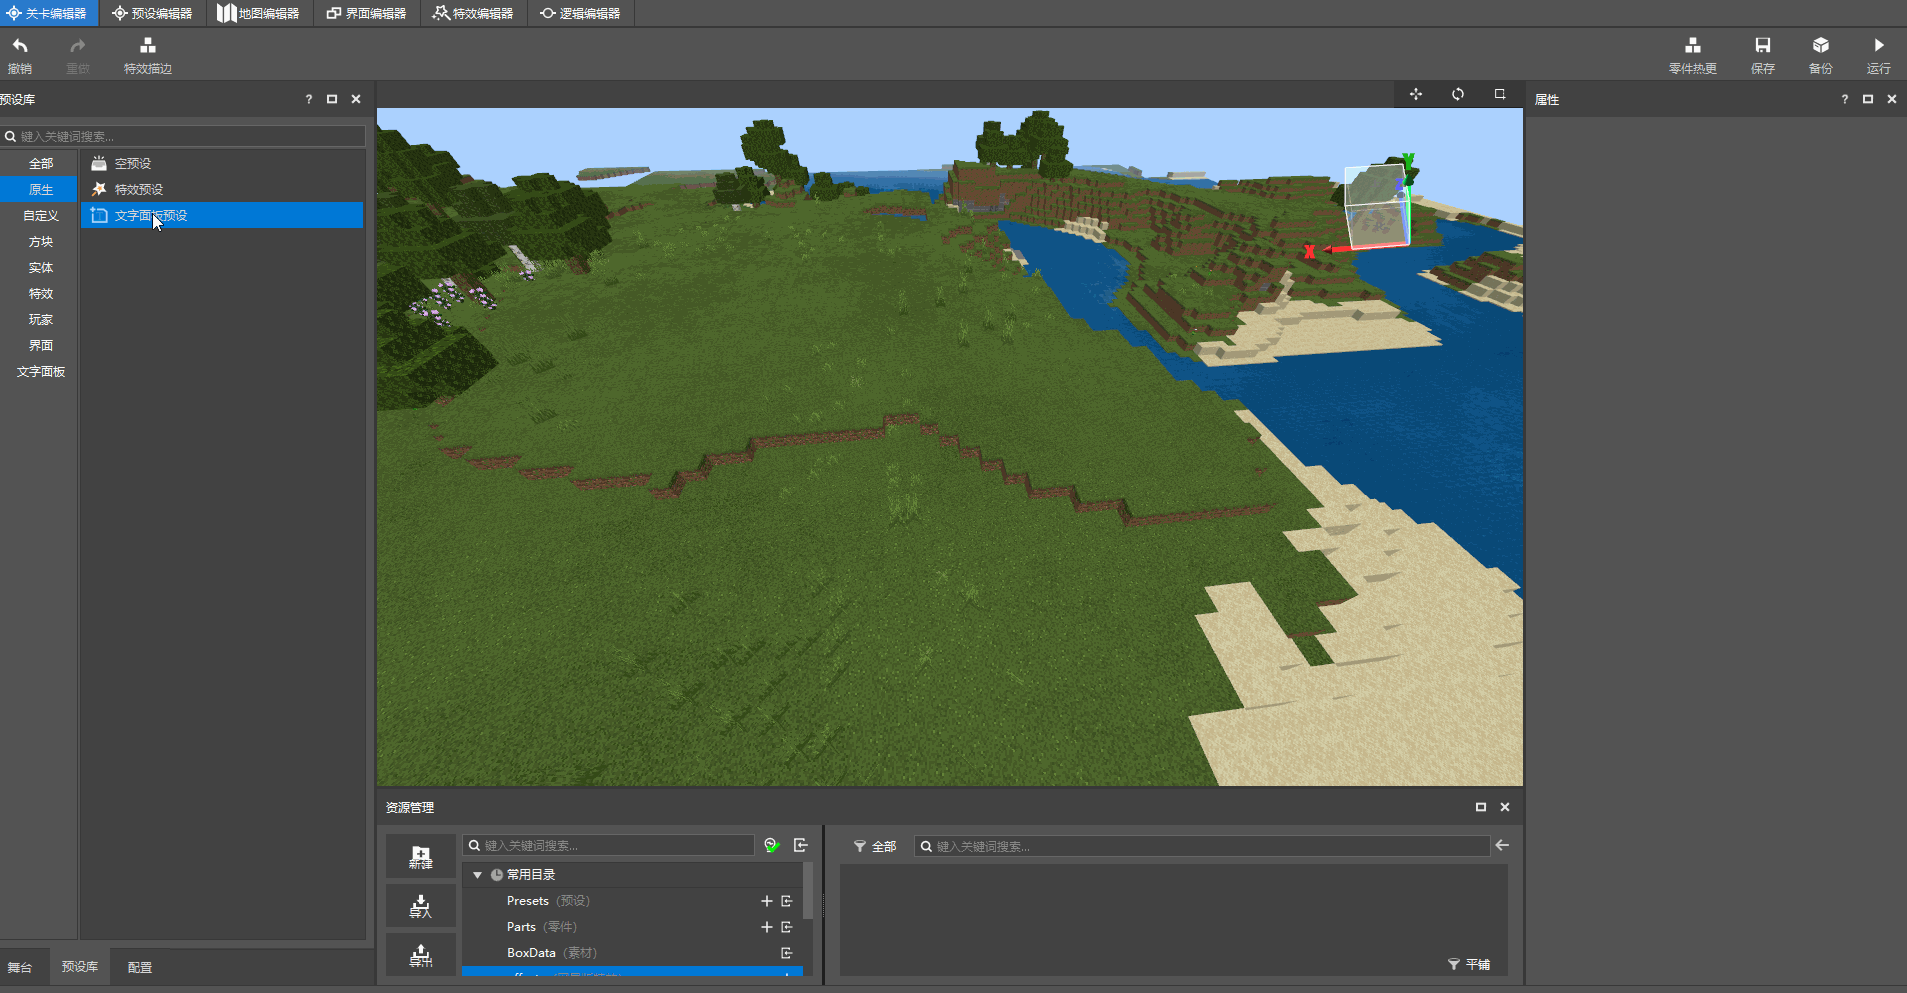1907x993 pixels.
Task: Select the 预设库 bottom tab
Action: pyautogui.click(x=80, y=966)
